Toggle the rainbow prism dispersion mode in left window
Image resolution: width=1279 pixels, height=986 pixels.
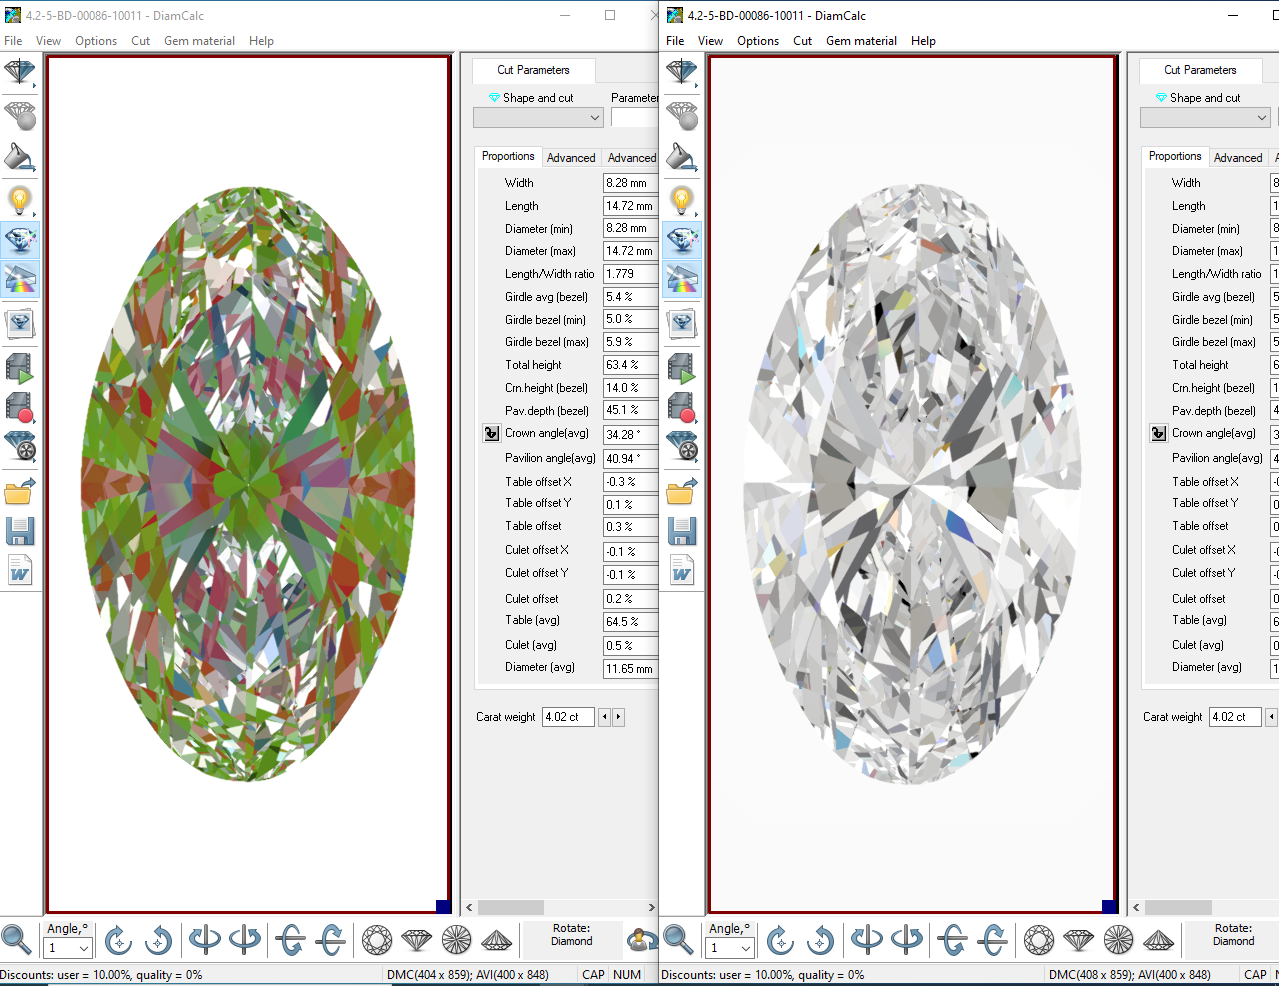(x=20, y=279)
